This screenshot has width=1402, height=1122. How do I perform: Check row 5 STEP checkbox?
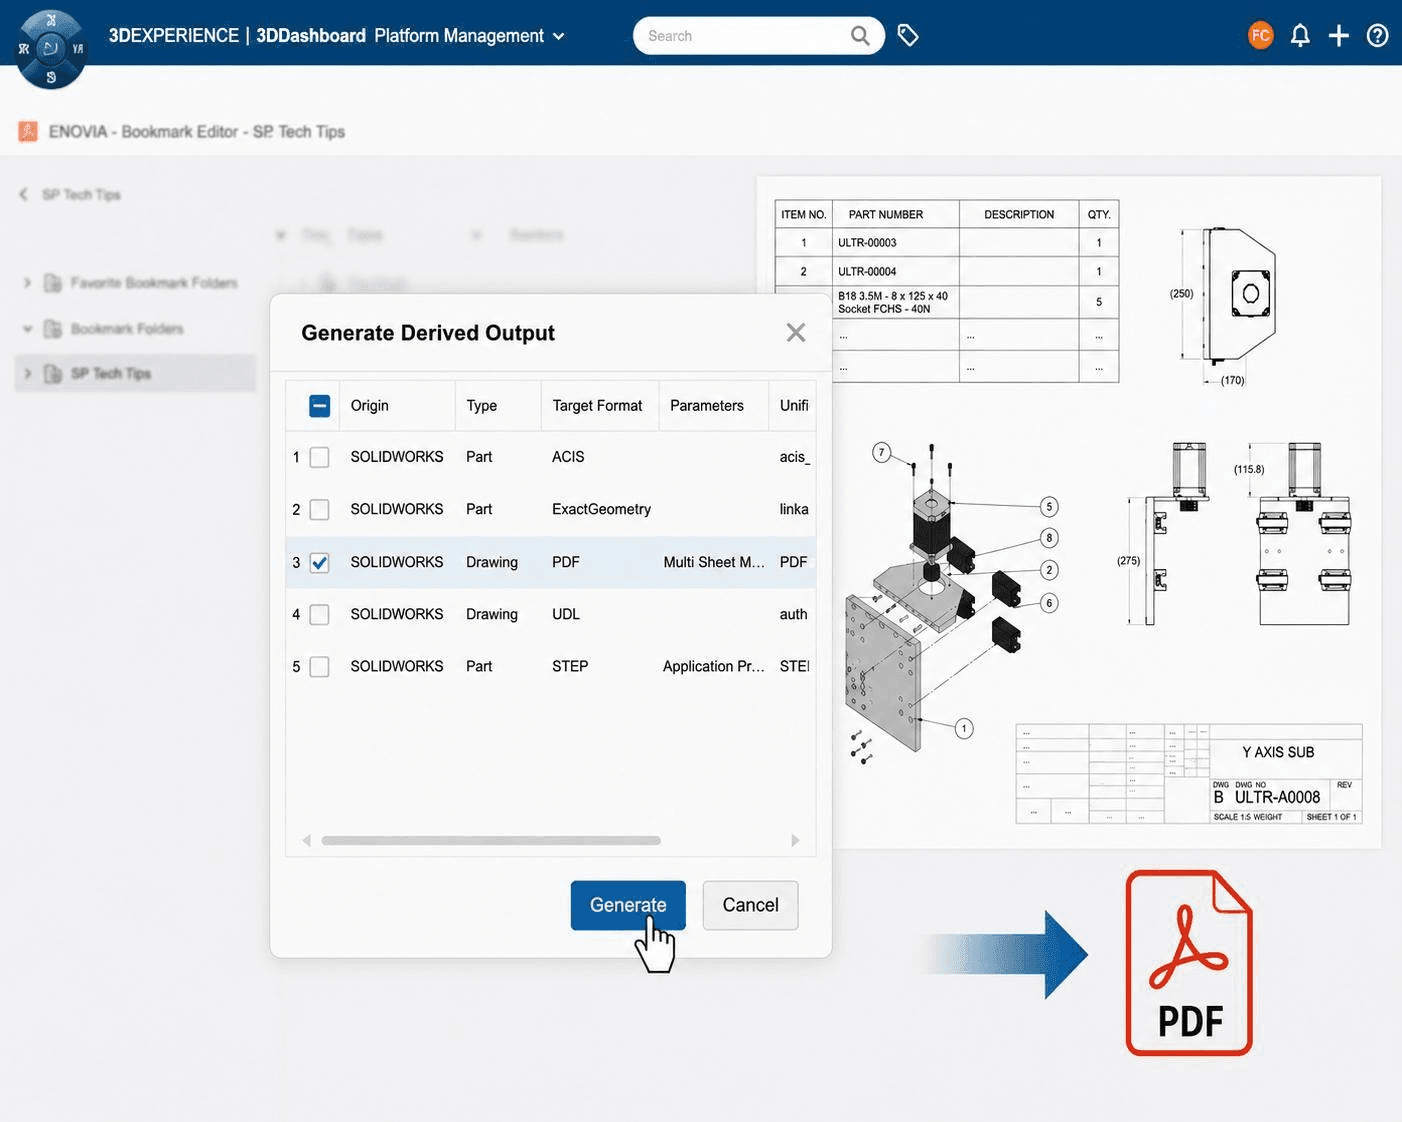pyautogui.click(x=320, y=666)
